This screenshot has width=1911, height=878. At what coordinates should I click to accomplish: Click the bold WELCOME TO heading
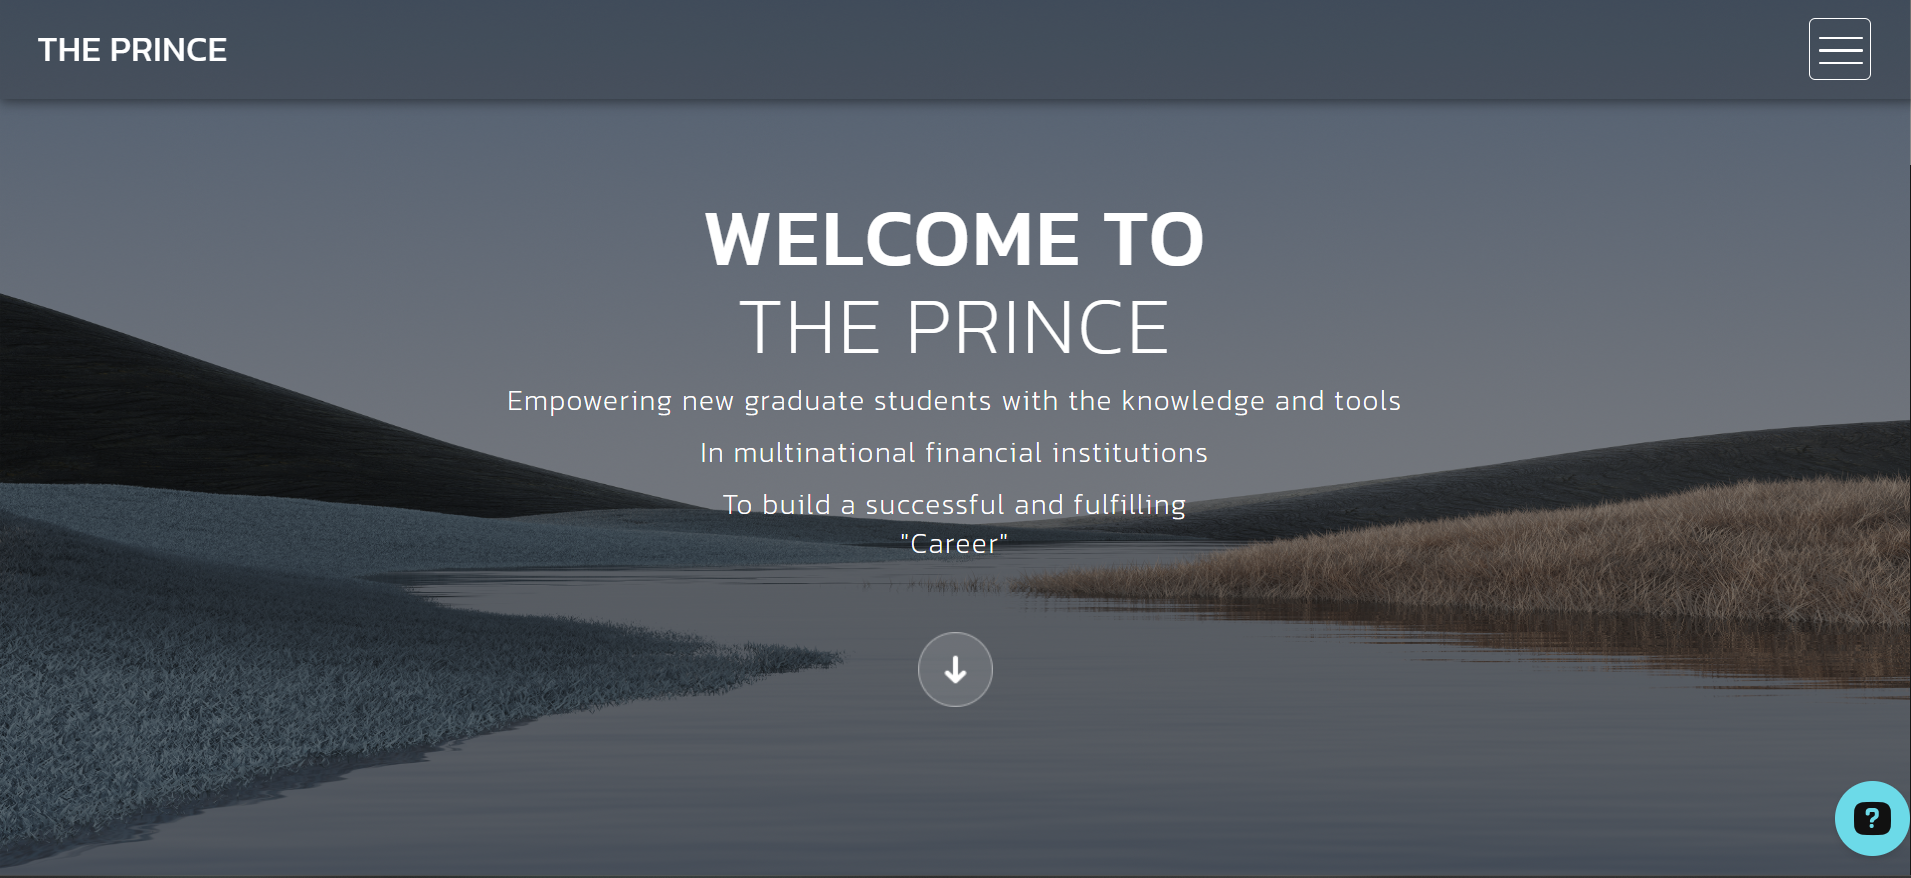point(955,239)
